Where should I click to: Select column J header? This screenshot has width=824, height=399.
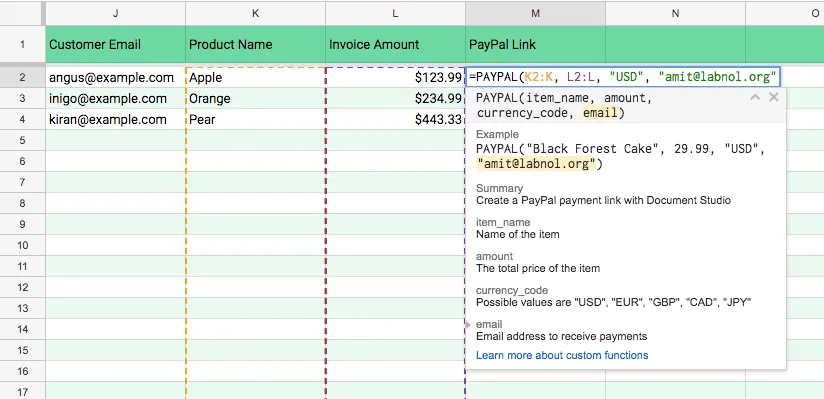116,13
